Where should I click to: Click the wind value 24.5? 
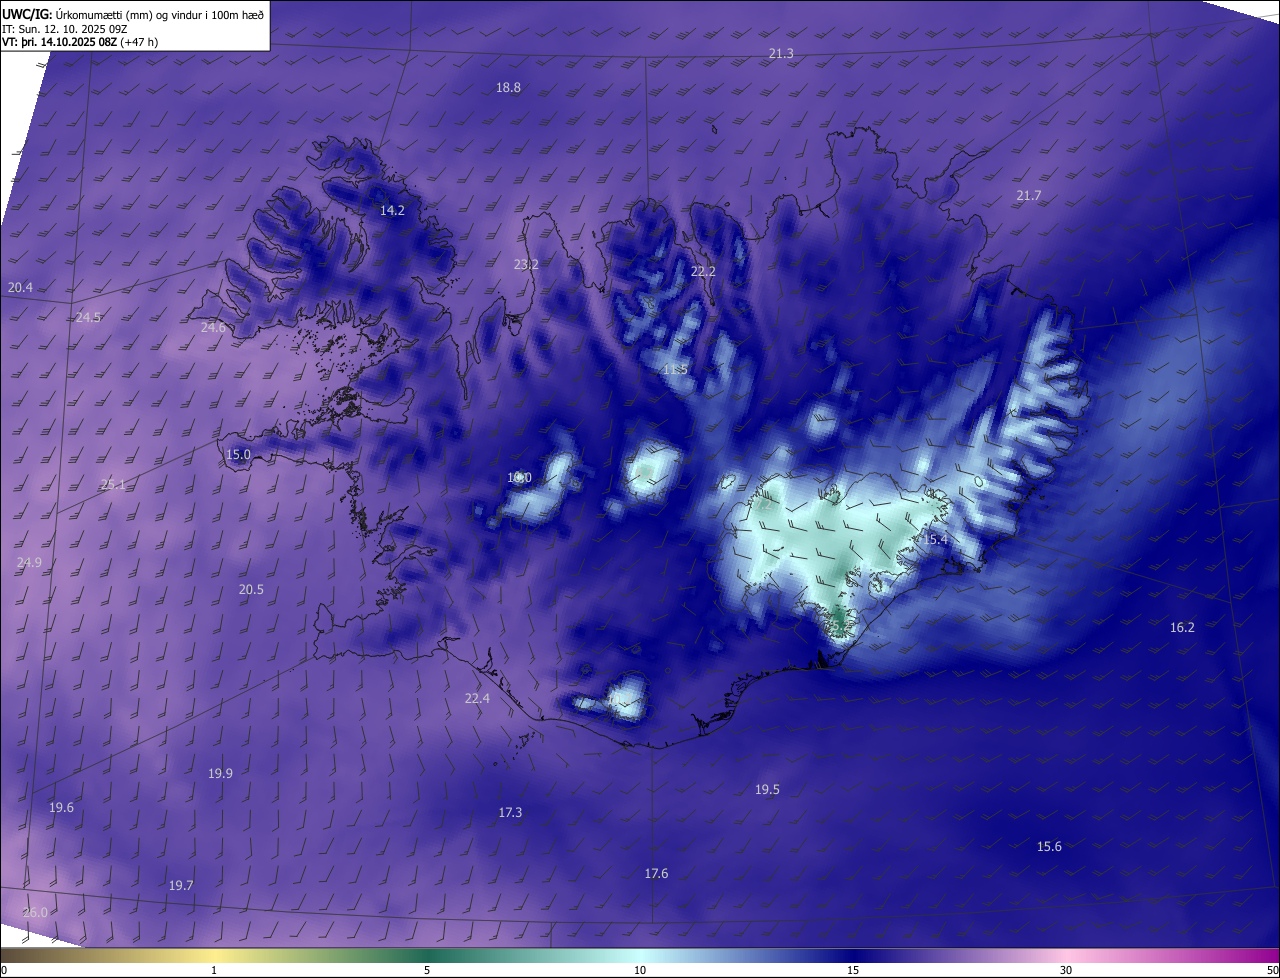[88, 317]
